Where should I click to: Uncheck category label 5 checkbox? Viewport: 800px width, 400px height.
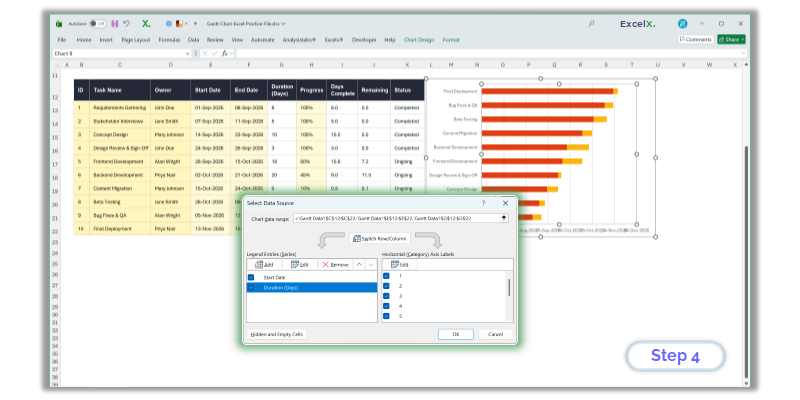[x=386, y=316]
